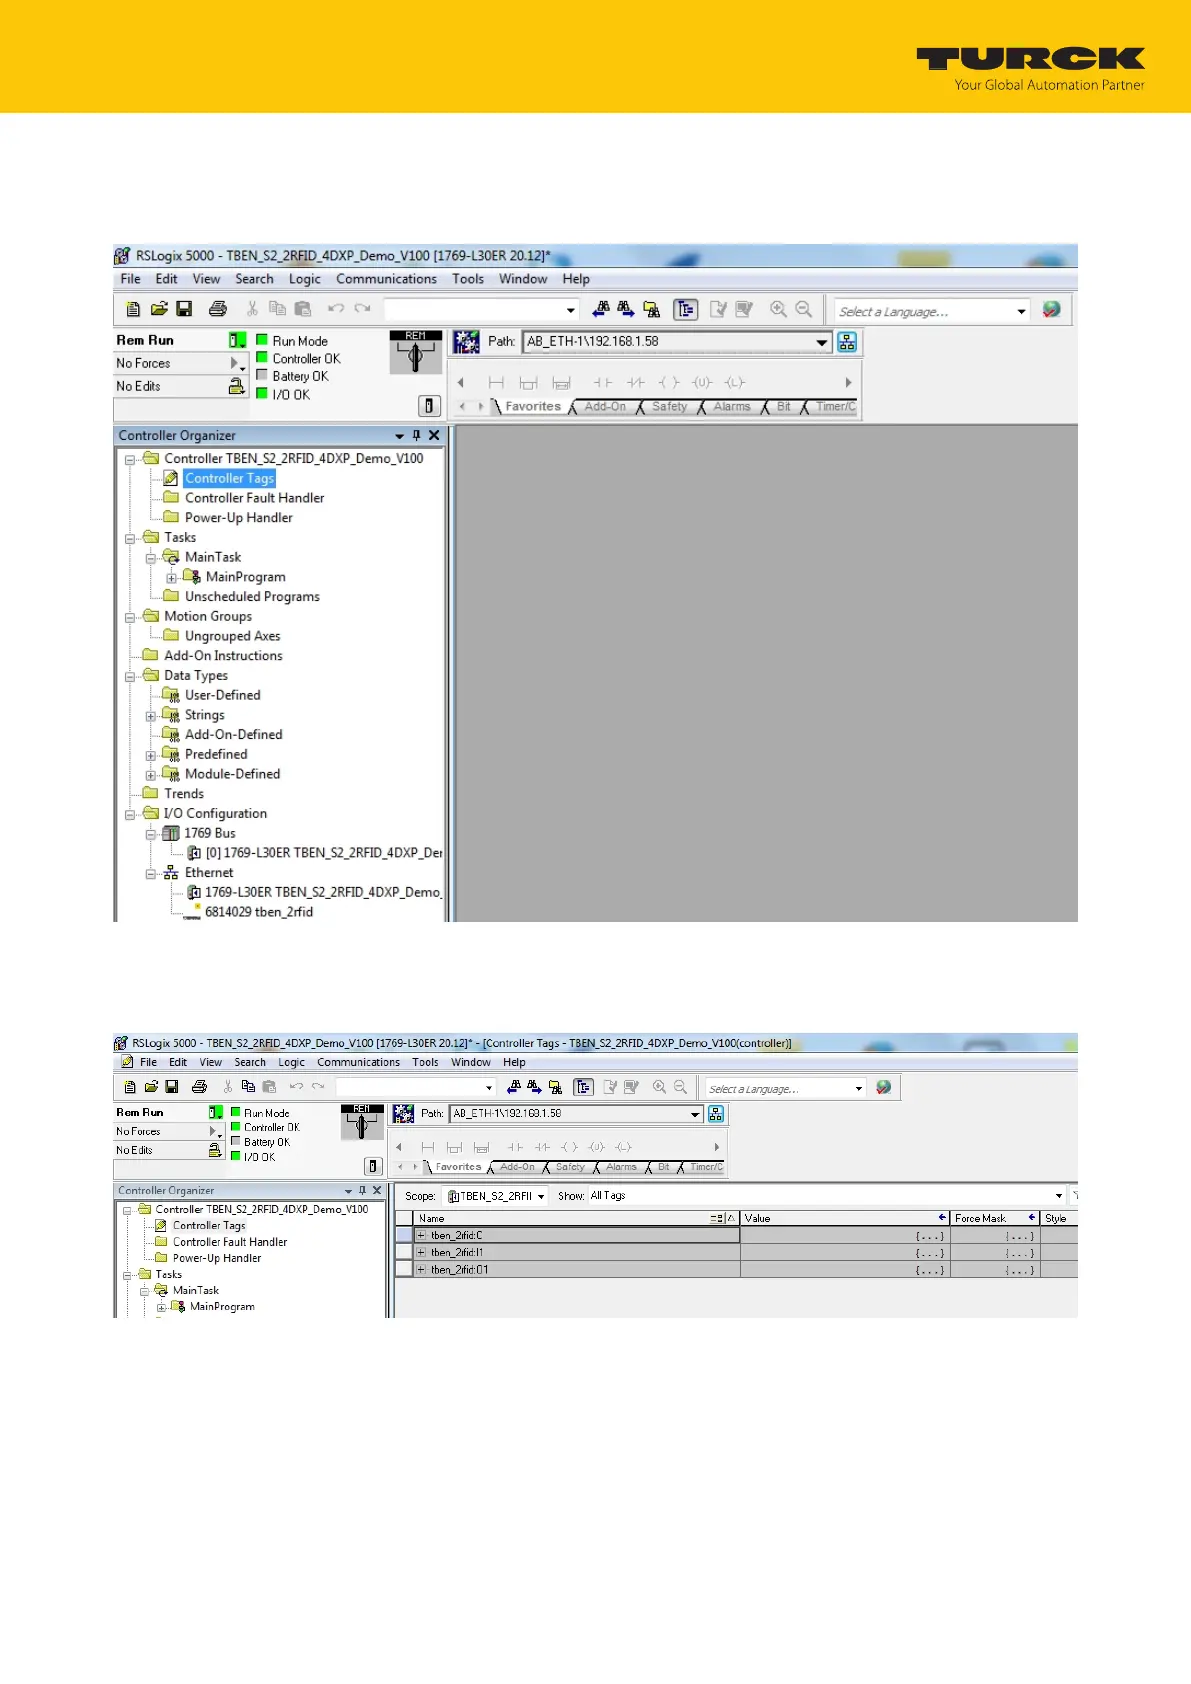Select Add-On Instructions folder in upper organizer
1191x1684 pixels.
(x=223, y=656)
